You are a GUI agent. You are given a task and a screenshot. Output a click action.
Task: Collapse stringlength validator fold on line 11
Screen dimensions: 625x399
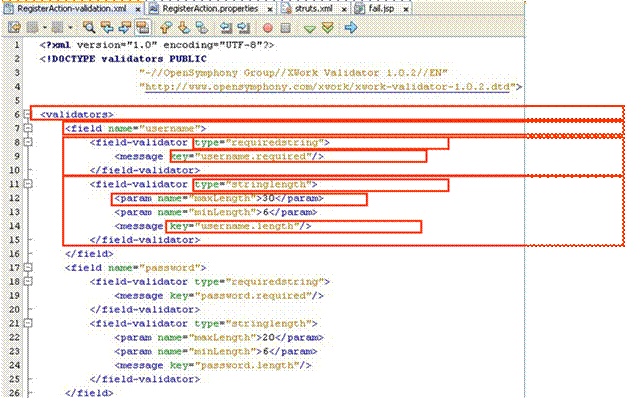pyautogui.click(x=28, y=184)
